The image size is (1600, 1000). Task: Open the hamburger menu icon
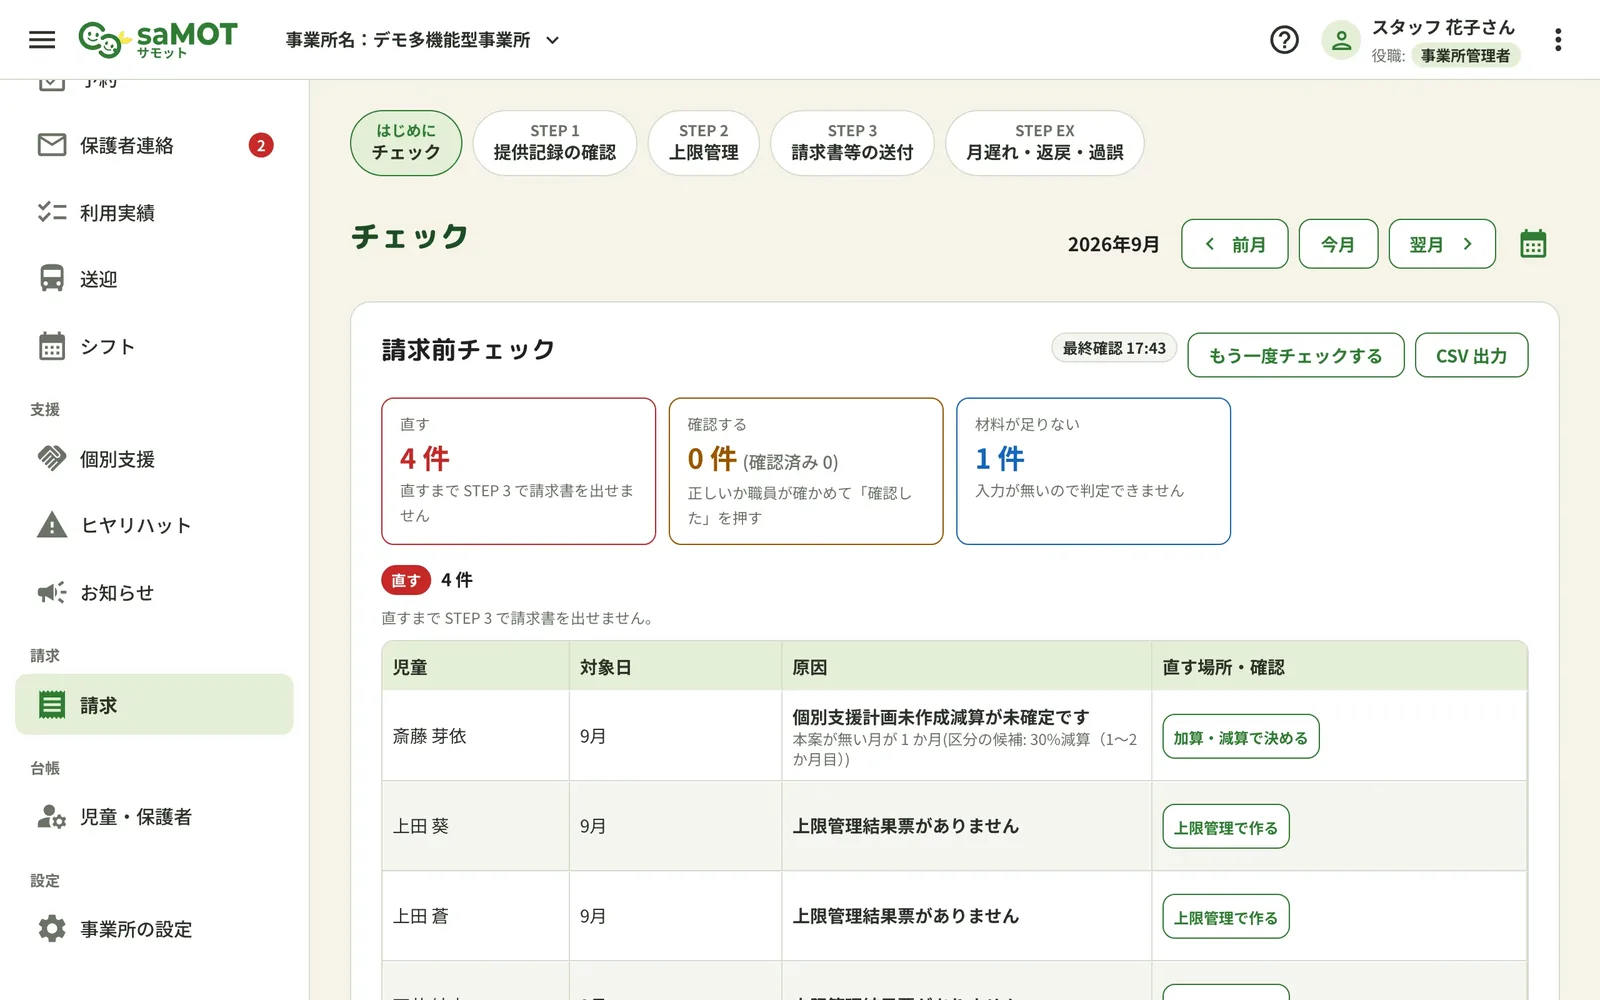42,40
